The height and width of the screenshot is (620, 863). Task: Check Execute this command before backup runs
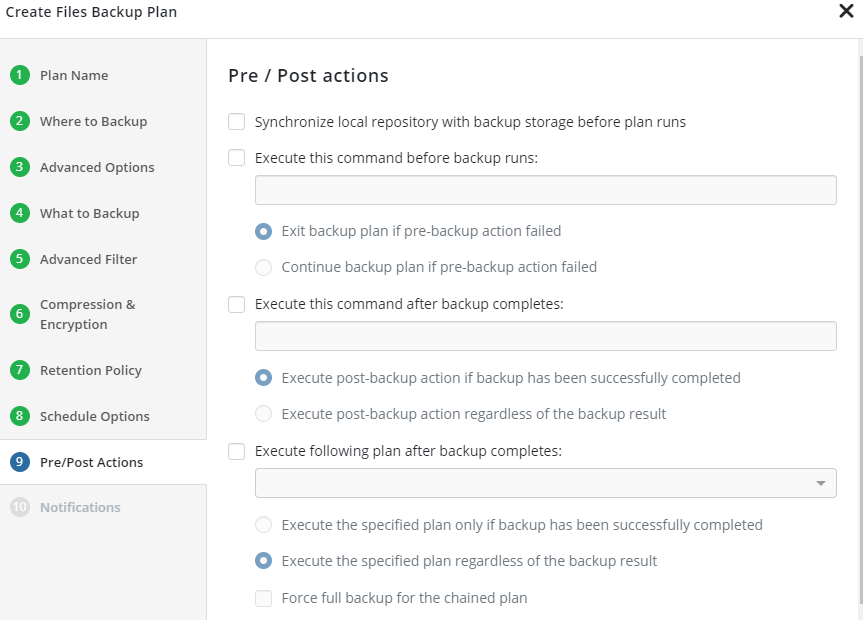click(236, 157)
